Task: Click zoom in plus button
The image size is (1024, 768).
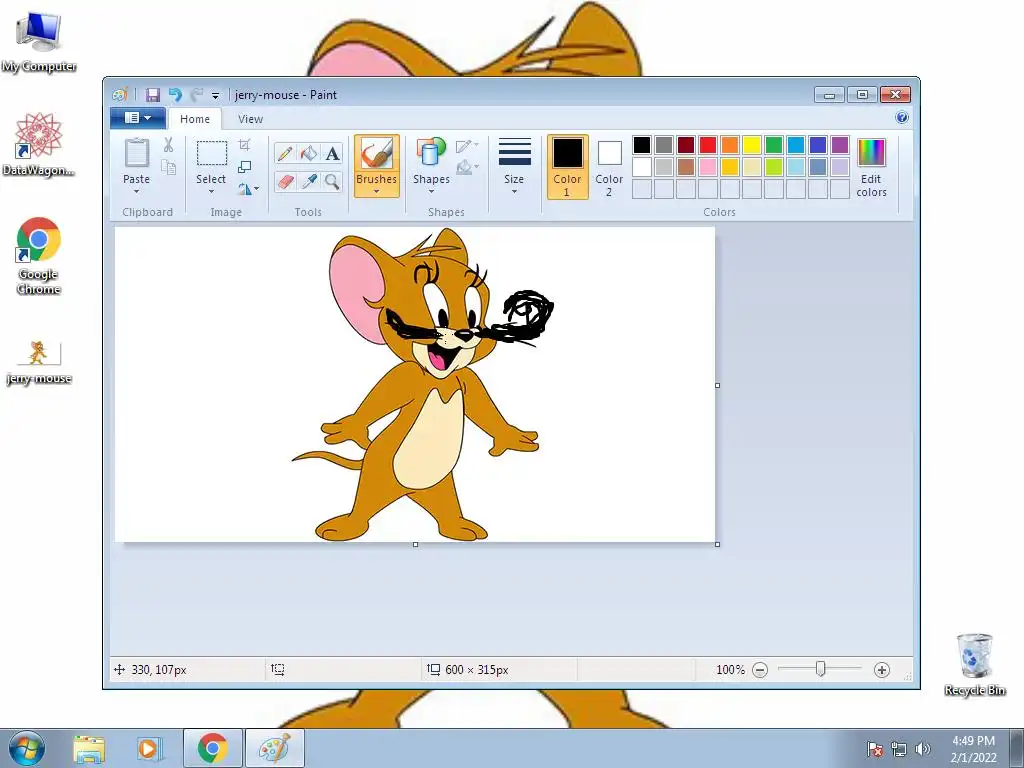Action: click(x=882, y=670)
